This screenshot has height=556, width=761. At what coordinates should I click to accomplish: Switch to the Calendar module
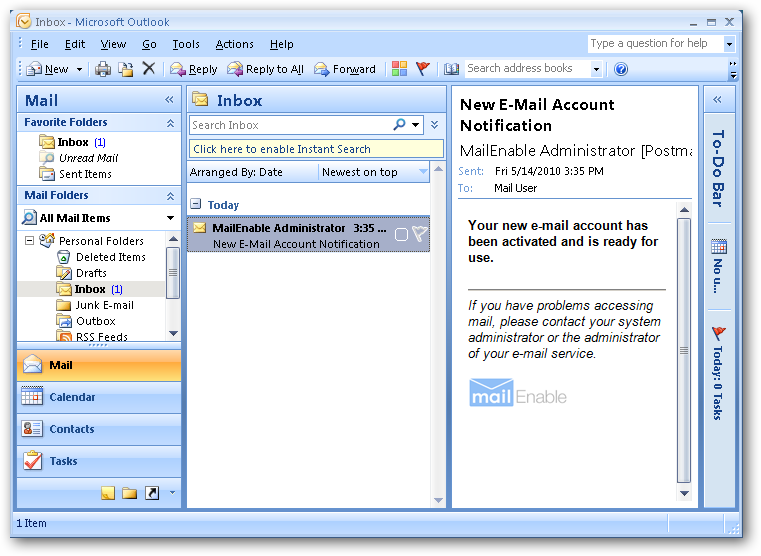[x=99, y=397]
